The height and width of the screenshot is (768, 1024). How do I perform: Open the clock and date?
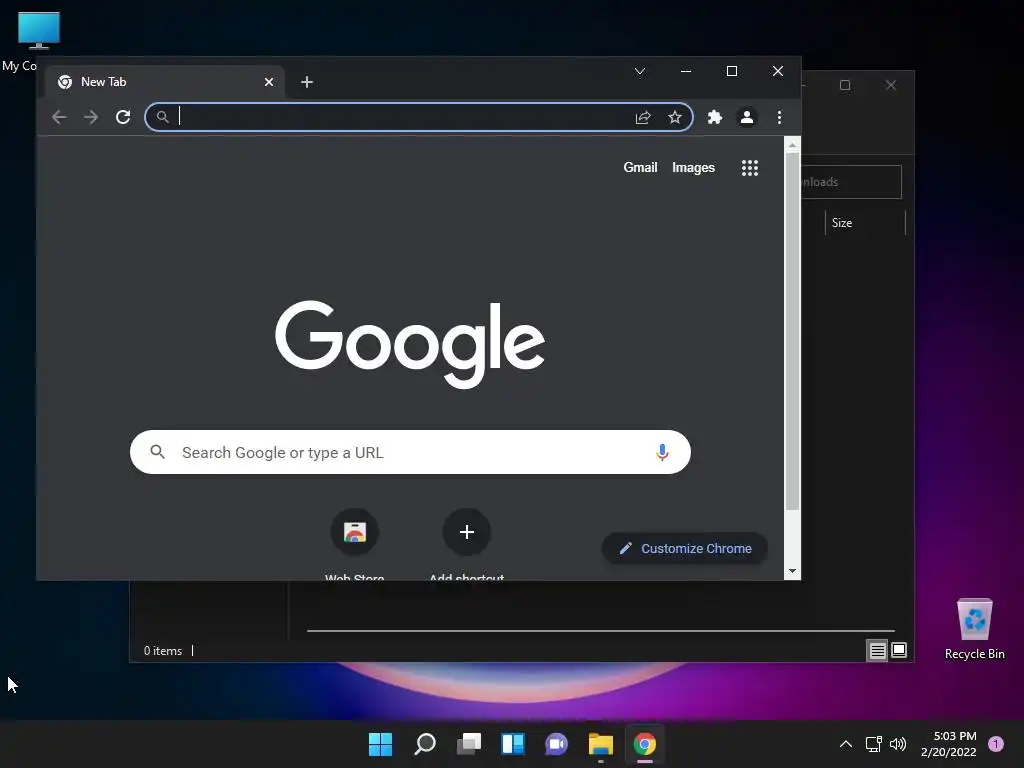tap(949, 744)
